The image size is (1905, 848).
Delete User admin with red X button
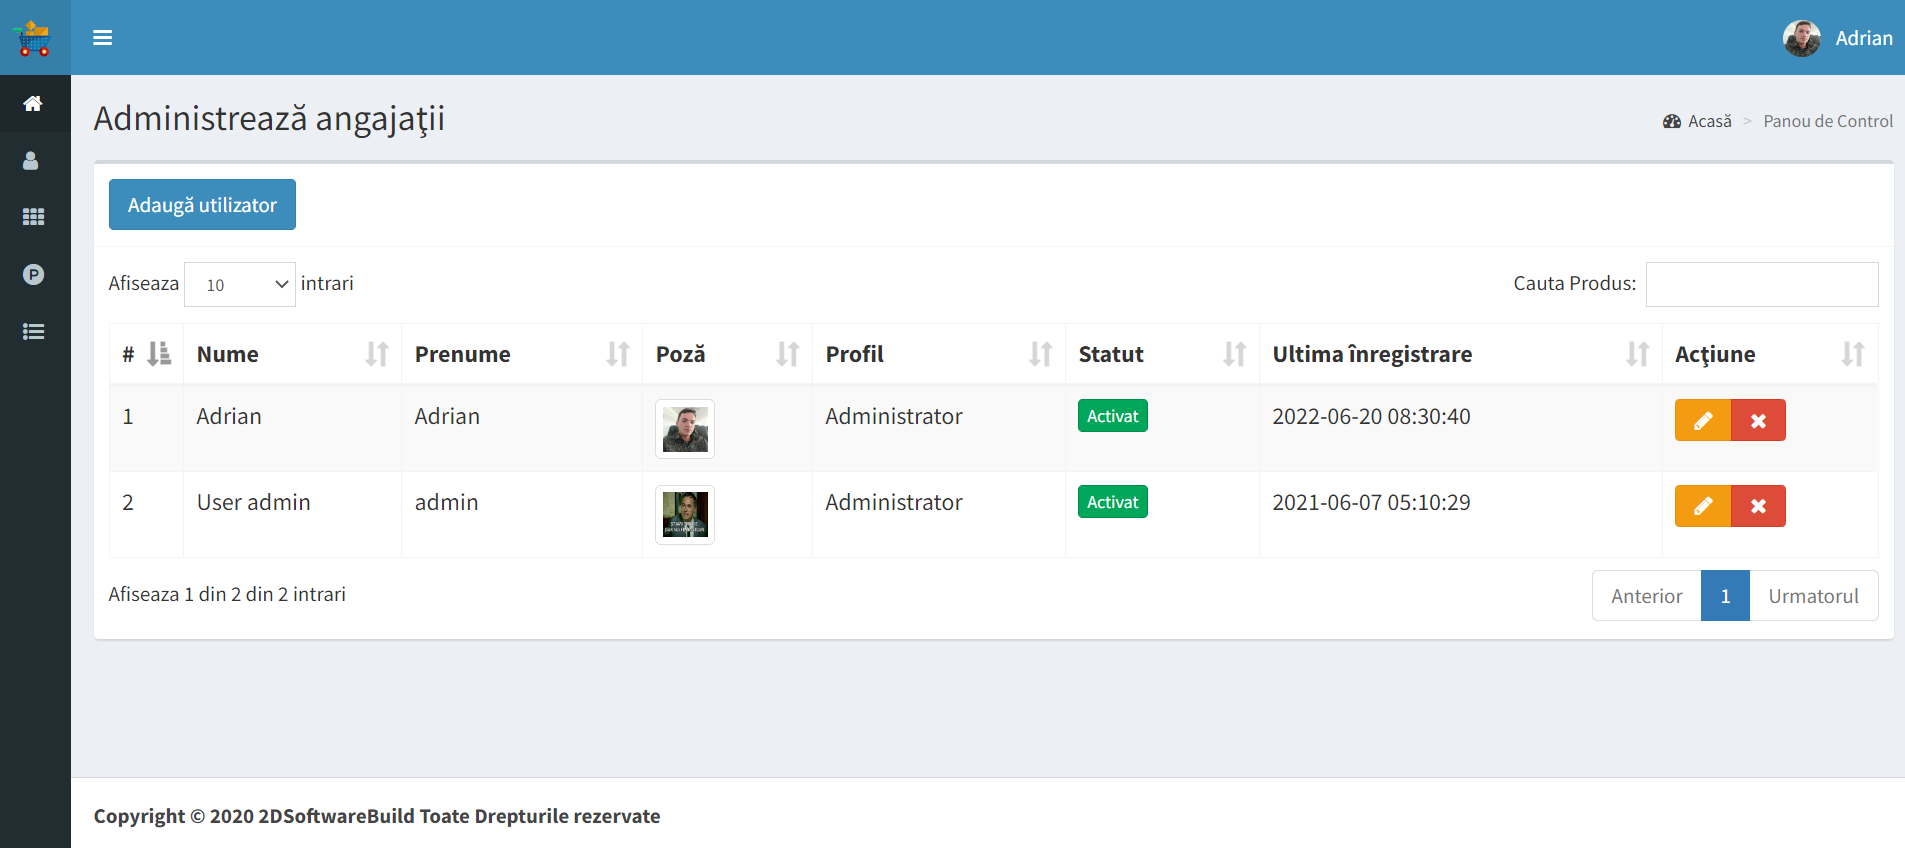[x=1758, y=506]
